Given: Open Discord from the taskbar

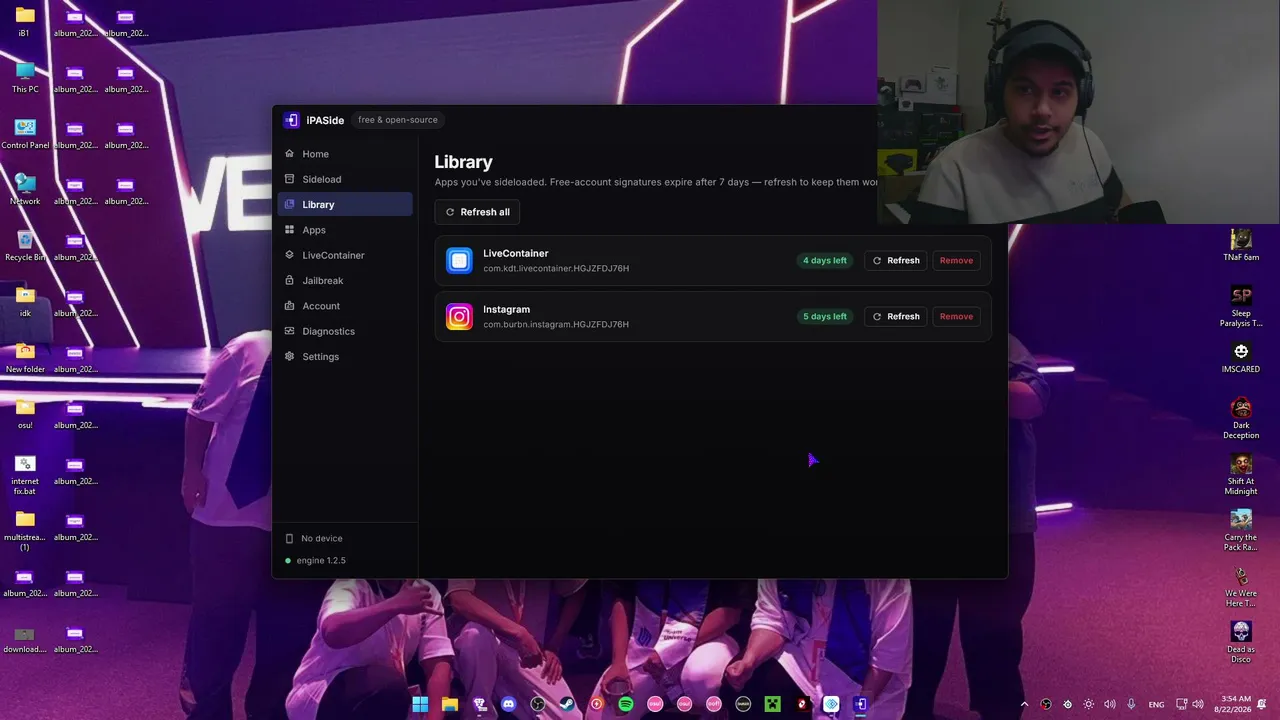Looking at the screenshot, I should point(508,704).
